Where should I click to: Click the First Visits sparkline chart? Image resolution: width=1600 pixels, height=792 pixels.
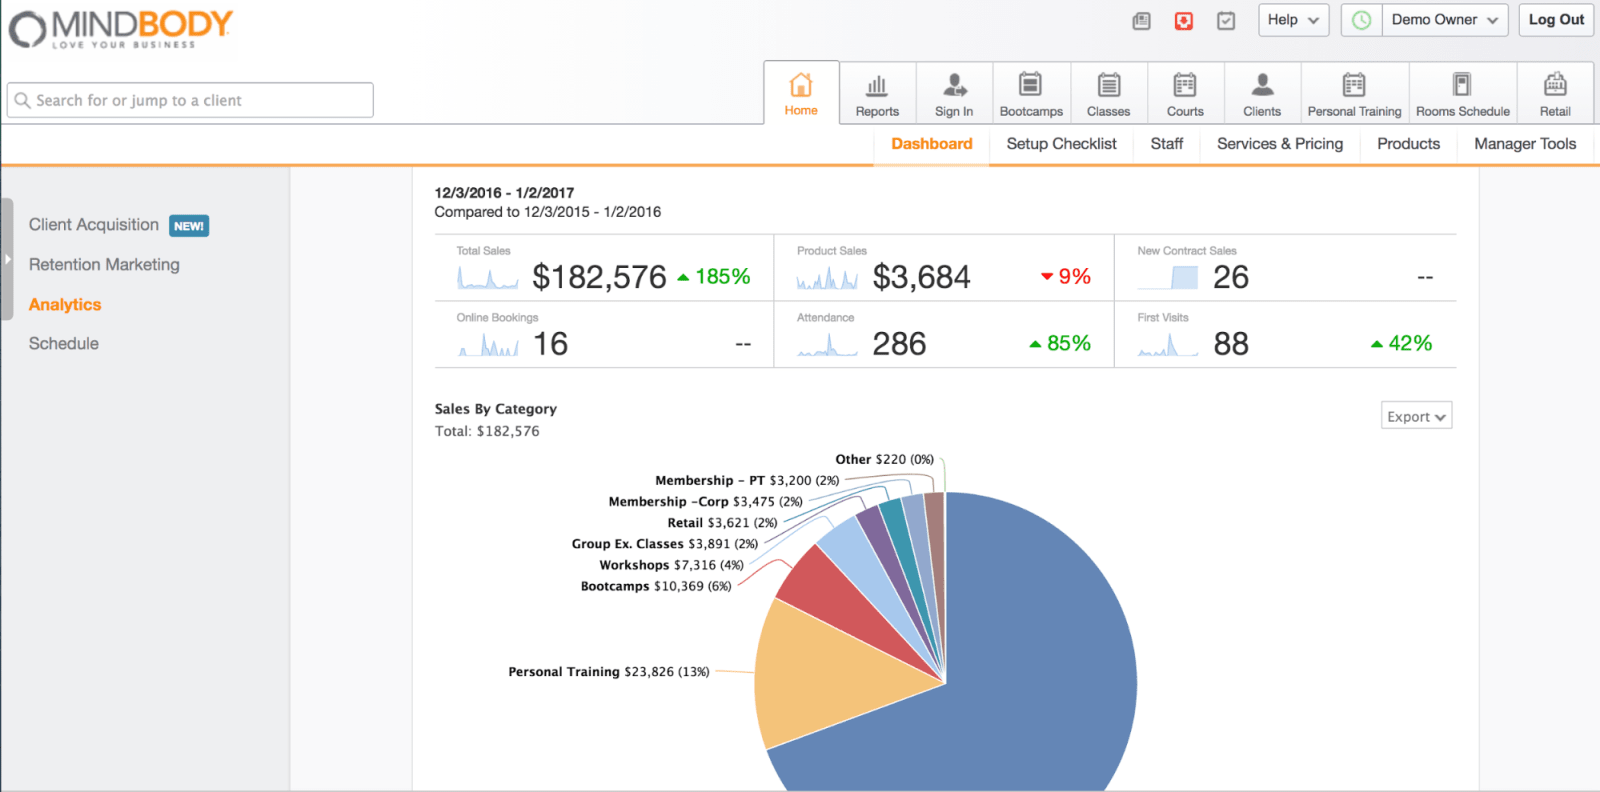tap(1168, 345)
